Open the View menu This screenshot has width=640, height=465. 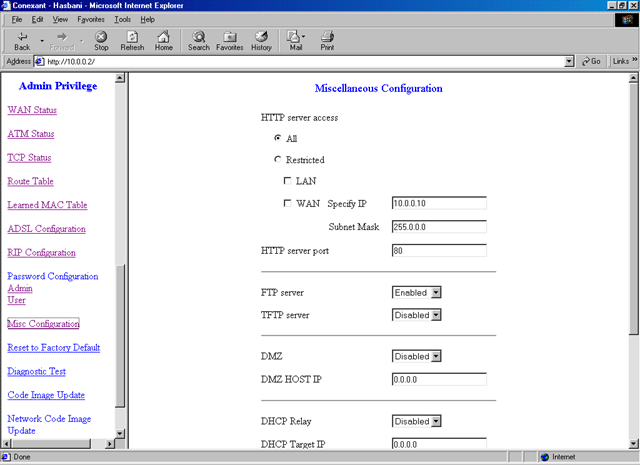[x=60, y=19]
